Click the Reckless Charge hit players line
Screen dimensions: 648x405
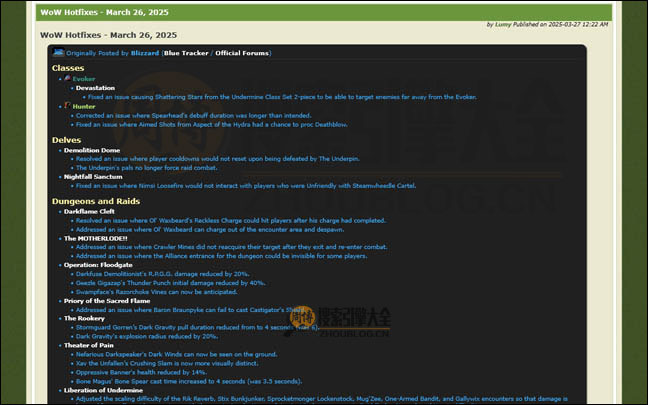(231, 220)
